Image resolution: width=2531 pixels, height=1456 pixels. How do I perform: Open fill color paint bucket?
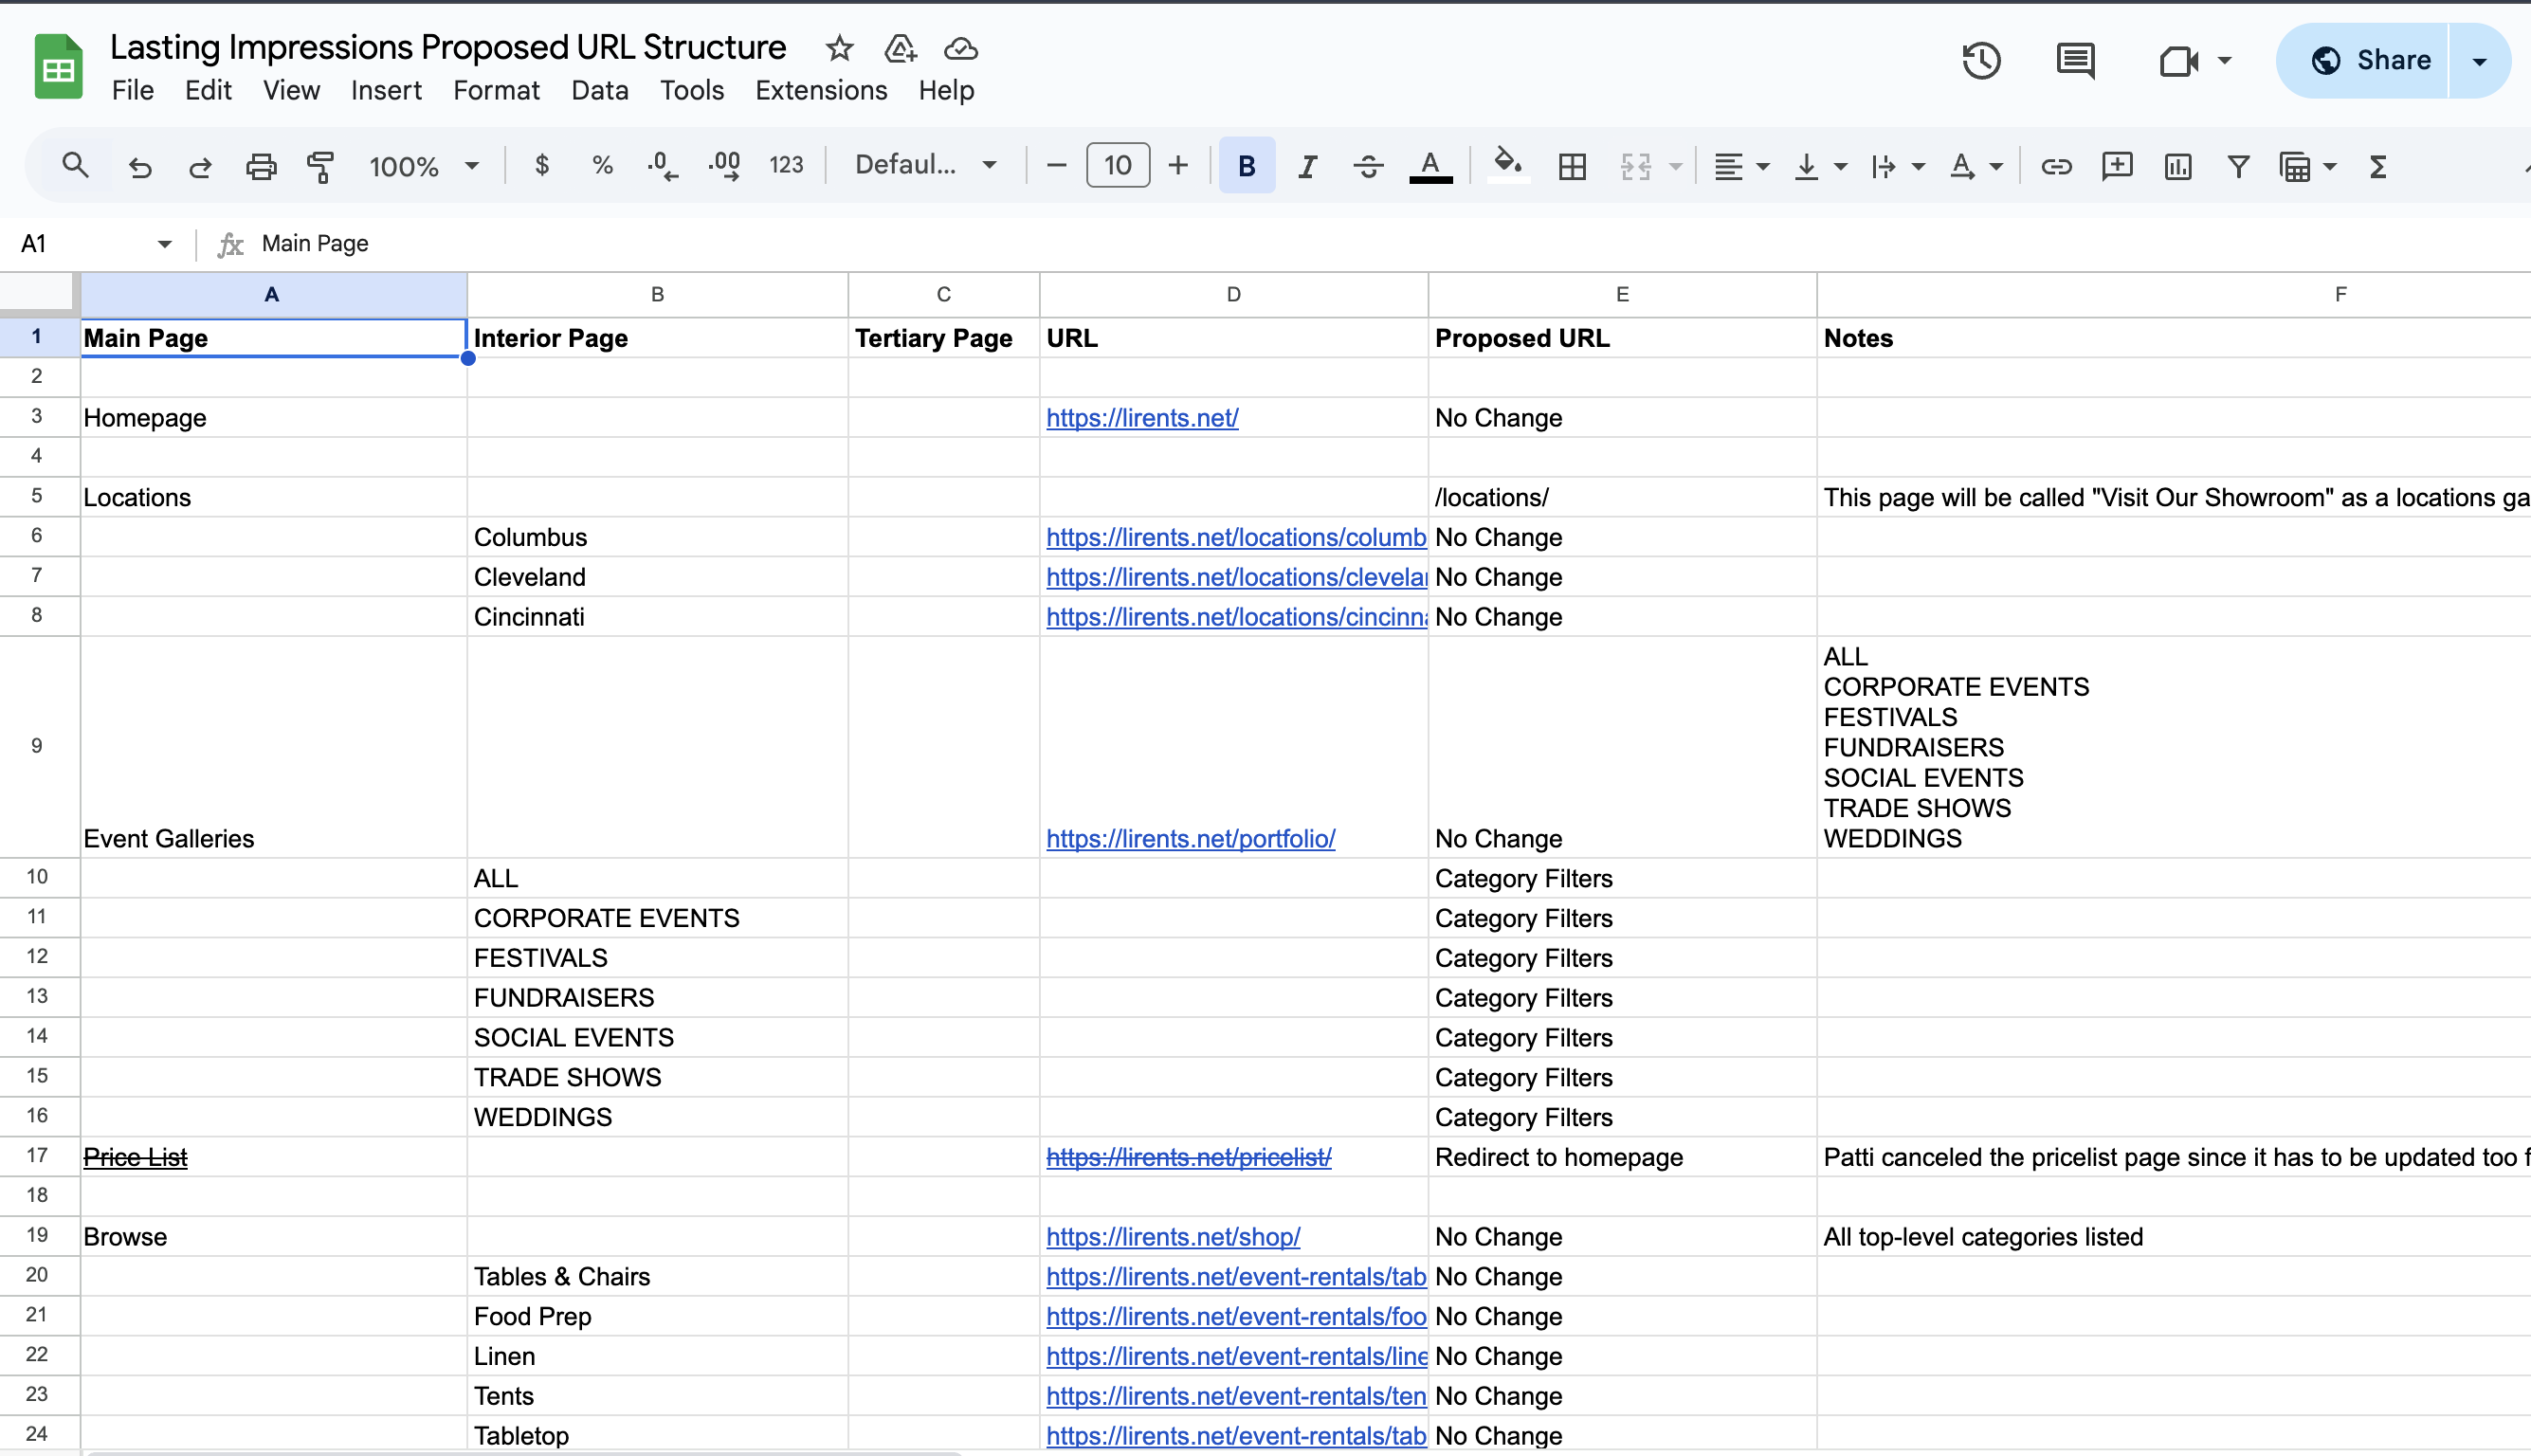point(1508,165)
